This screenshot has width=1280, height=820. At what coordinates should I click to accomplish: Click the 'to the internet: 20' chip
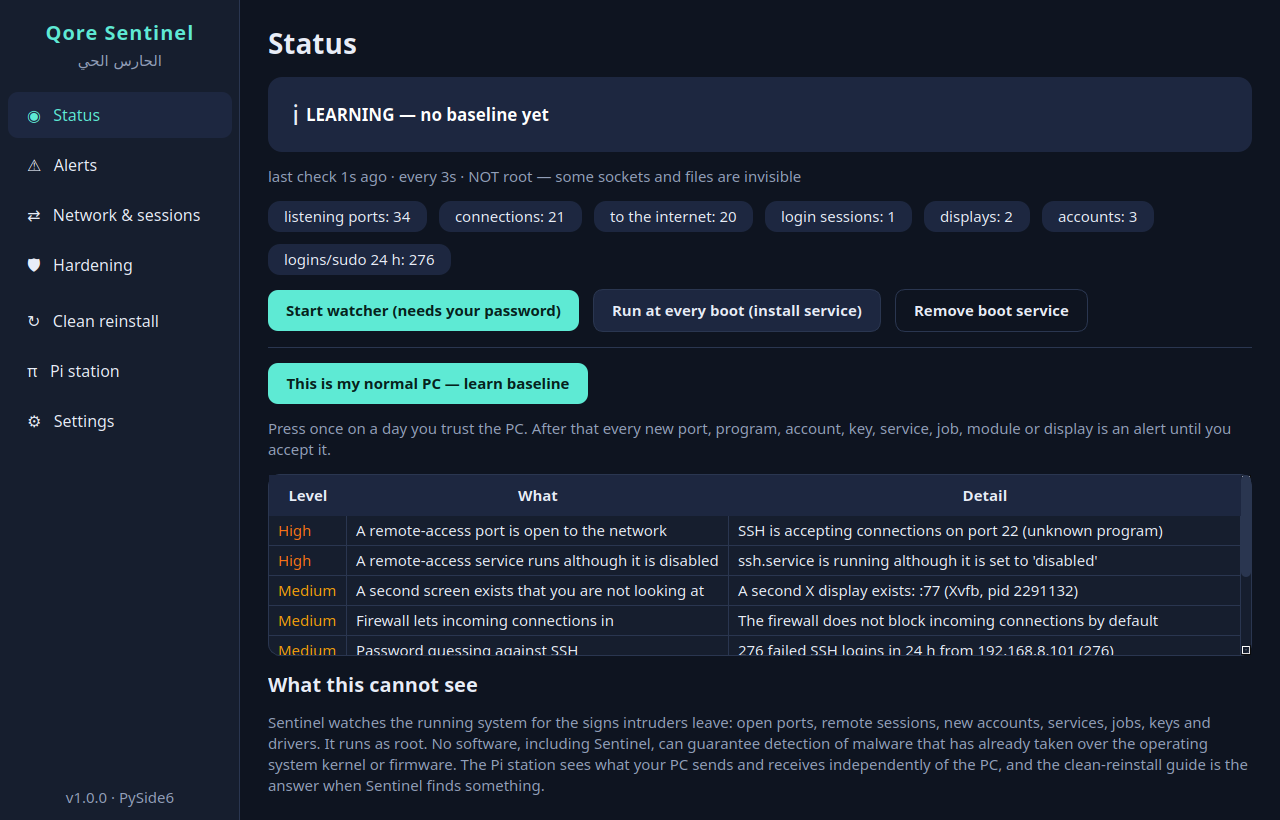point(673,217)
